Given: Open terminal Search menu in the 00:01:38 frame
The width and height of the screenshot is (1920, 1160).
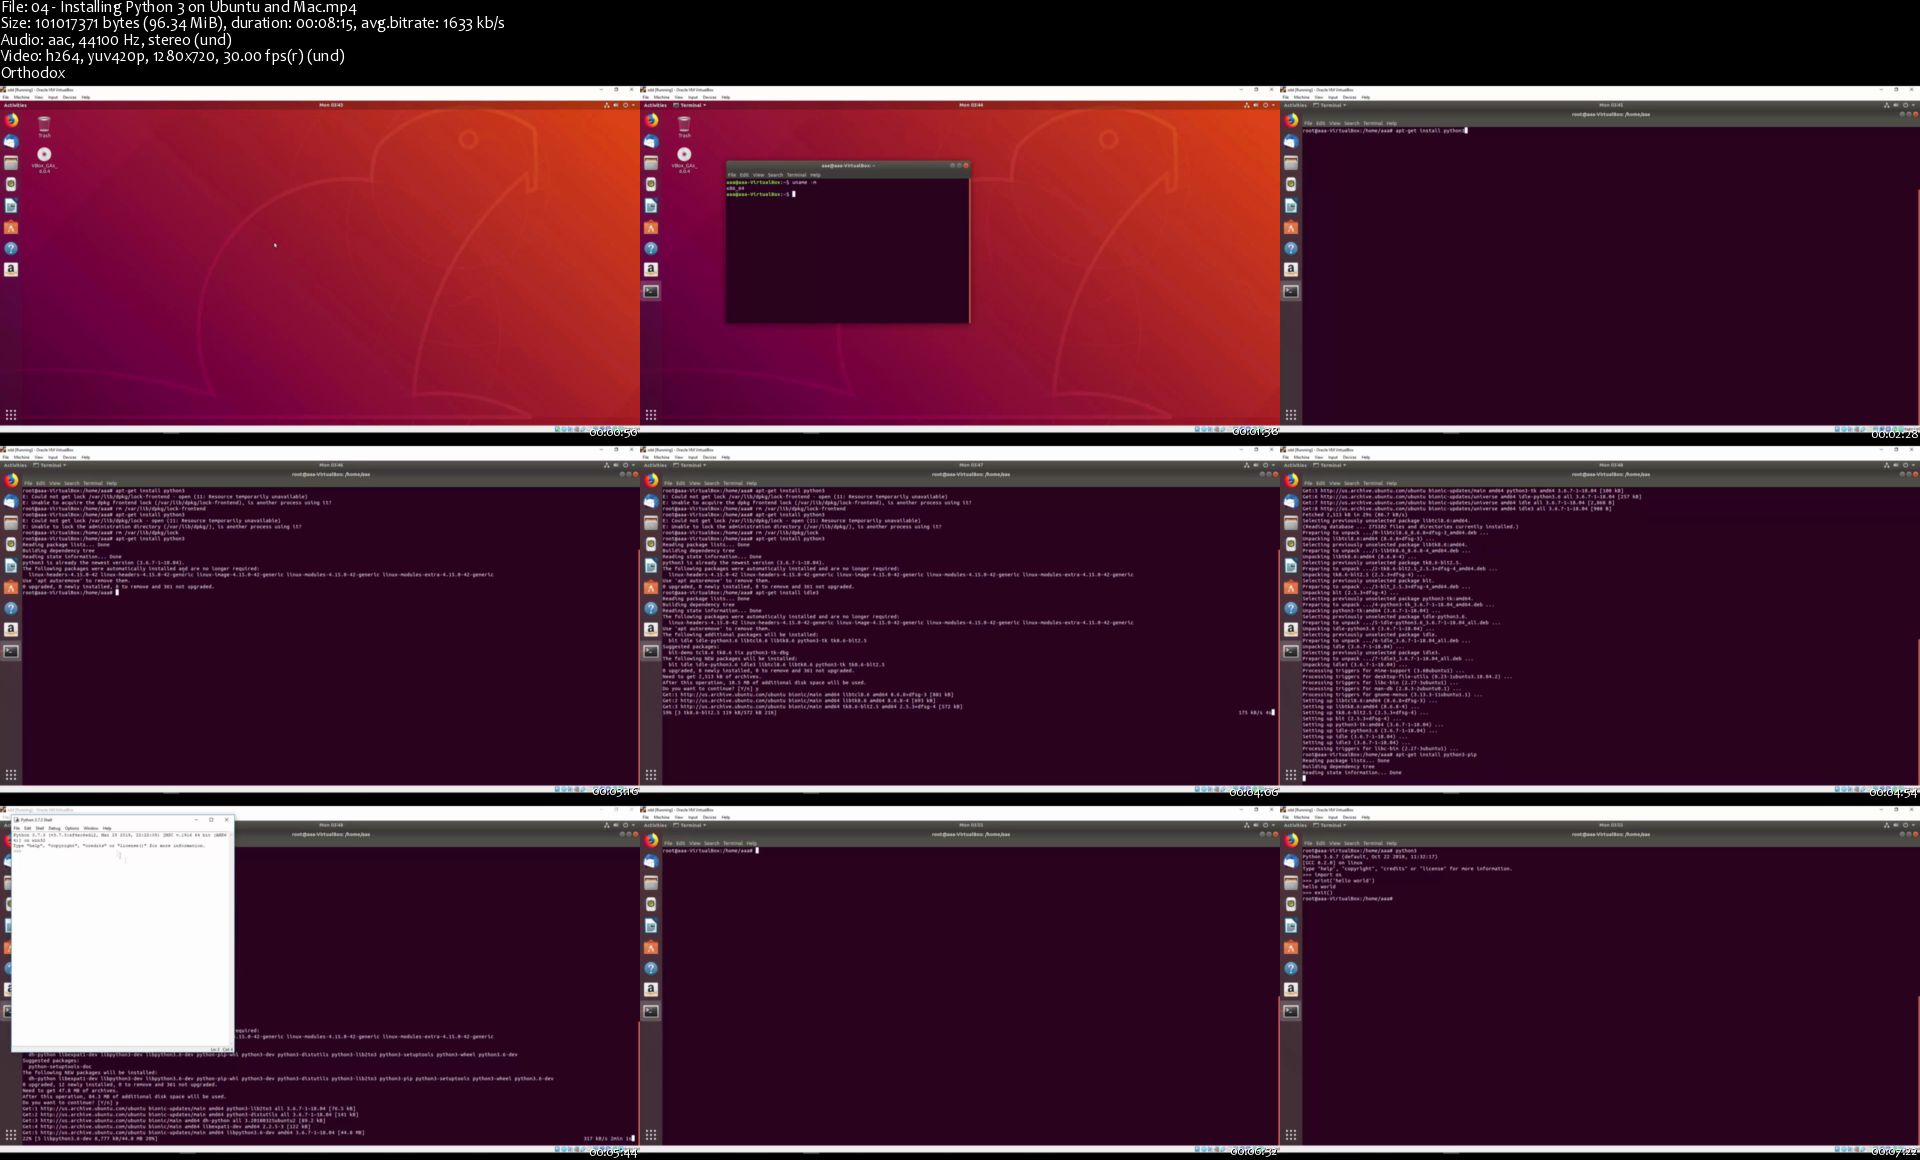Looking at the screenshot, I should click(x=775, y=175).
